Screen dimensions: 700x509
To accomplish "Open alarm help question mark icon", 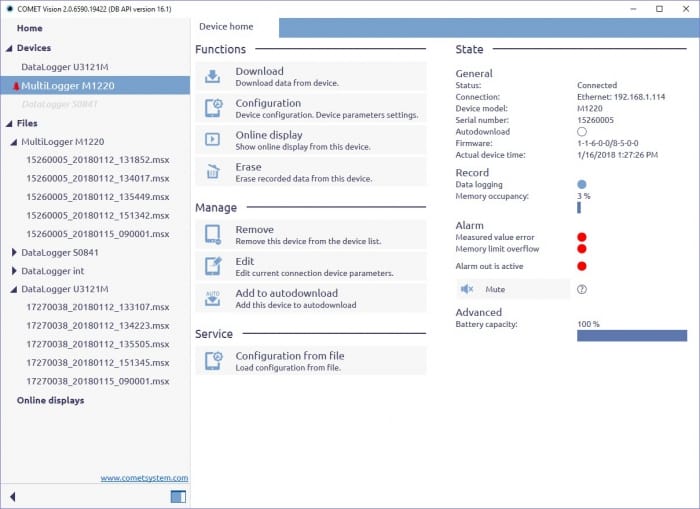I will click(582, 289).
